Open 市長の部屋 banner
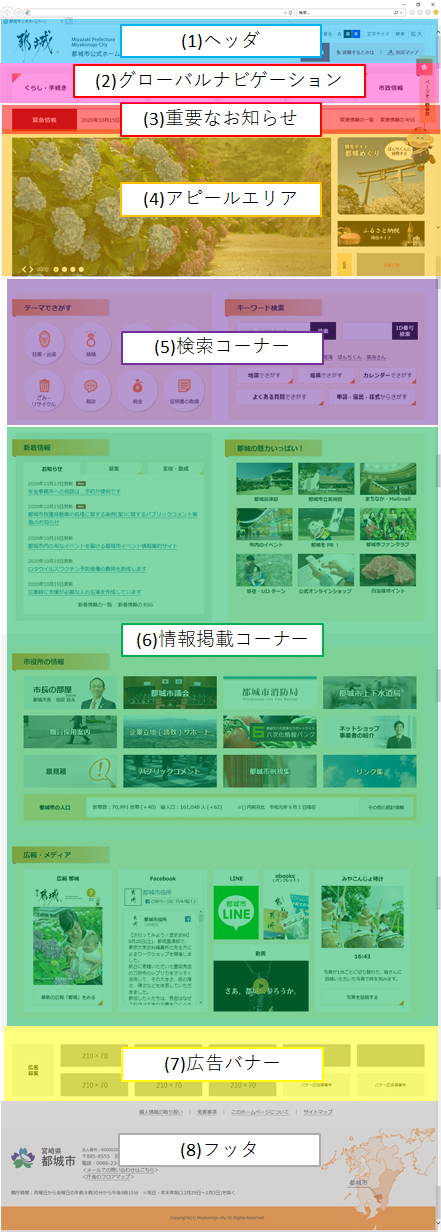Screen dimensions: 441x1232 coord(68,692)
